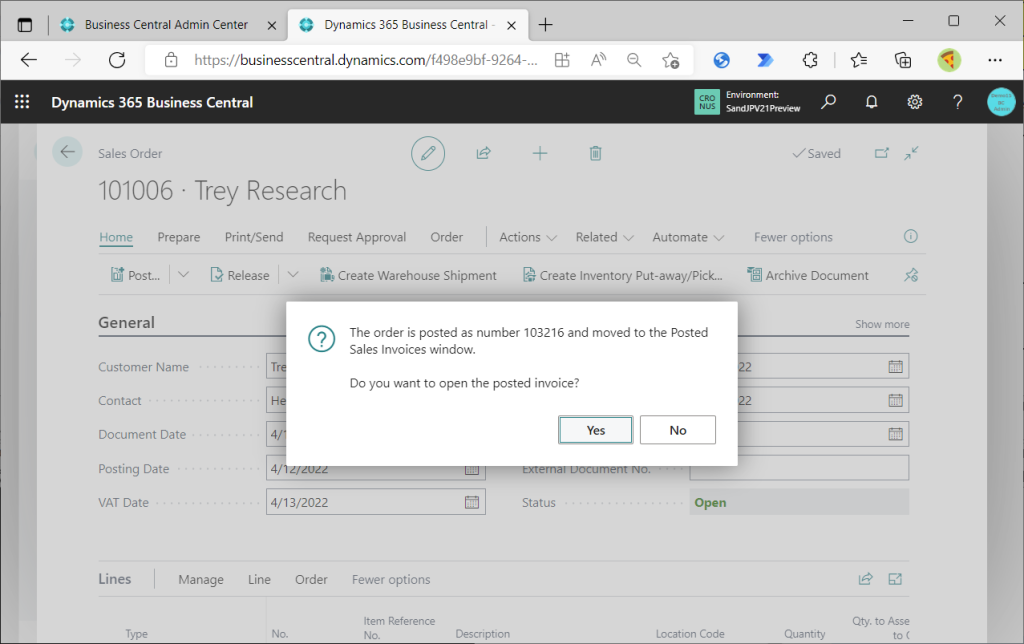
Task: Expand the Automate menu
Action: point(688,237)
